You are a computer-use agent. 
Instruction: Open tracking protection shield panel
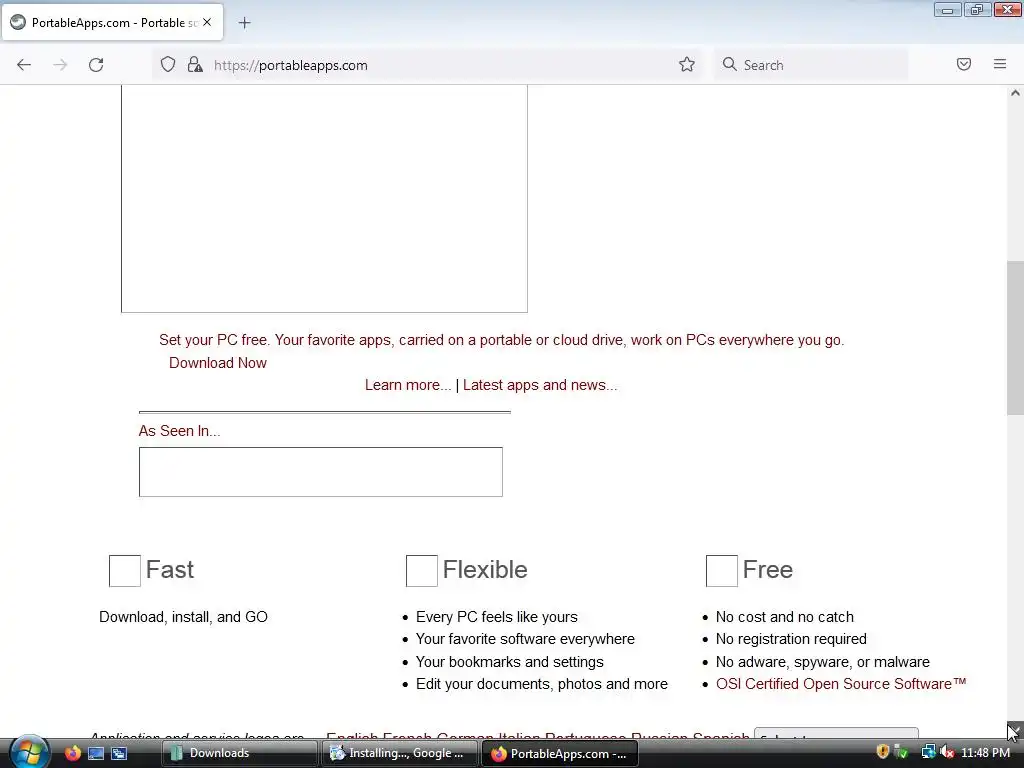pos(168,65)
